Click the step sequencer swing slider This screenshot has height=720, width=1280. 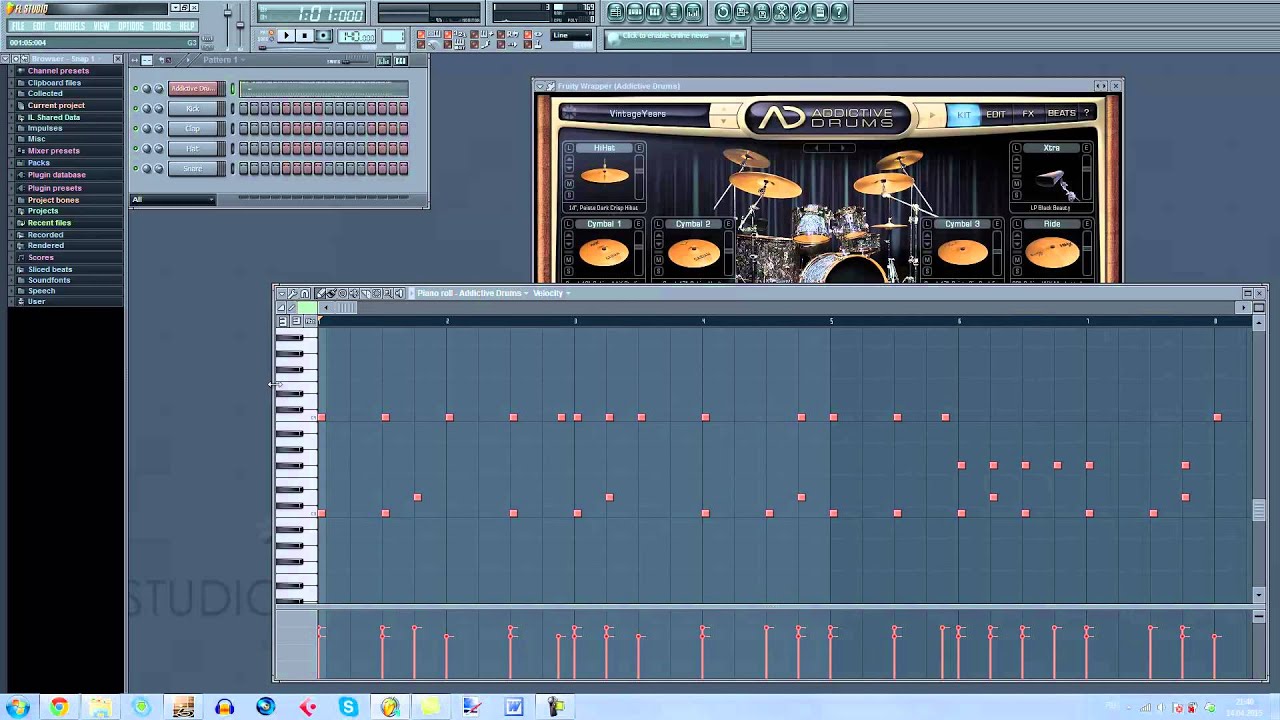click(356, 60)
